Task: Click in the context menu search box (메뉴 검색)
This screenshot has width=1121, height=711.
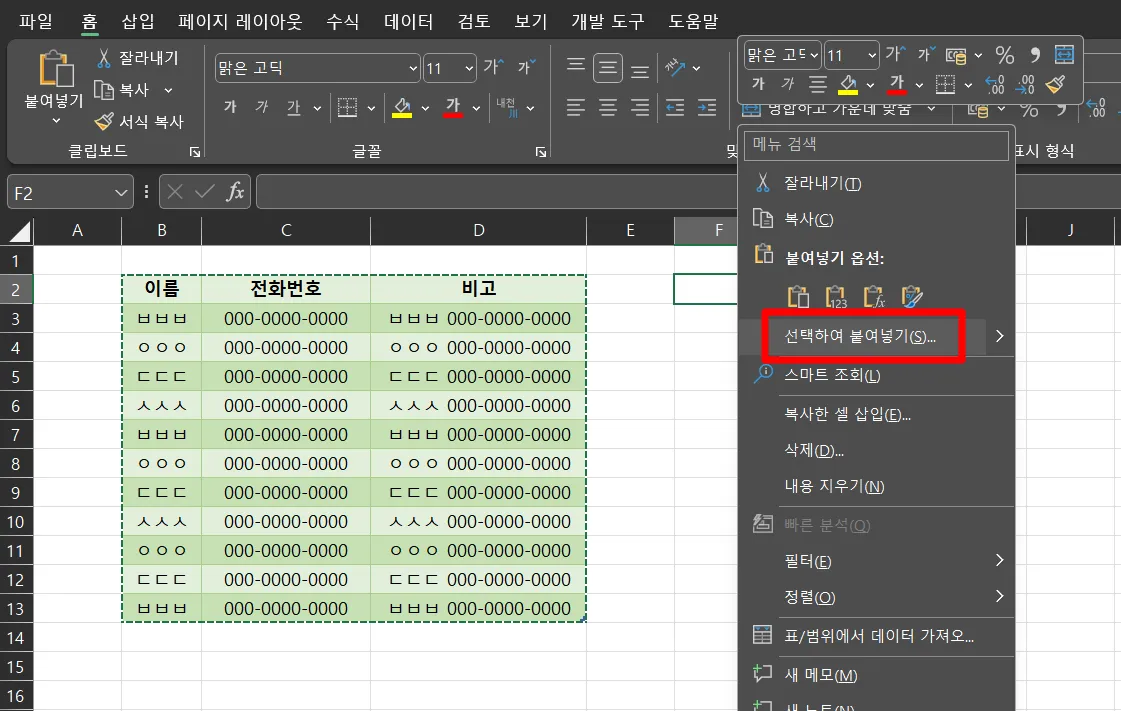Action: (876, 144)
